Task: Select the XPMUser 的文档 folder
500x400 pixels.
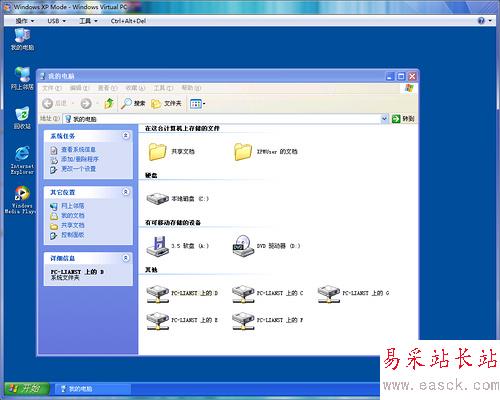Action: [x=266, y=152]
